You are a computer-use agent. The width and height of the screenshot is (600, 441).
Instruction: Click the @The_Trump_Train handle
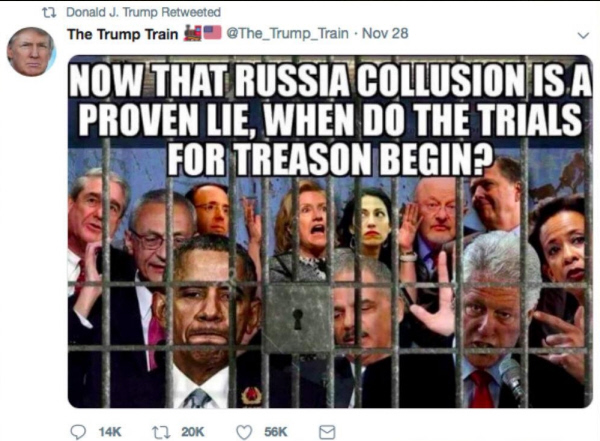pos(288,33)
